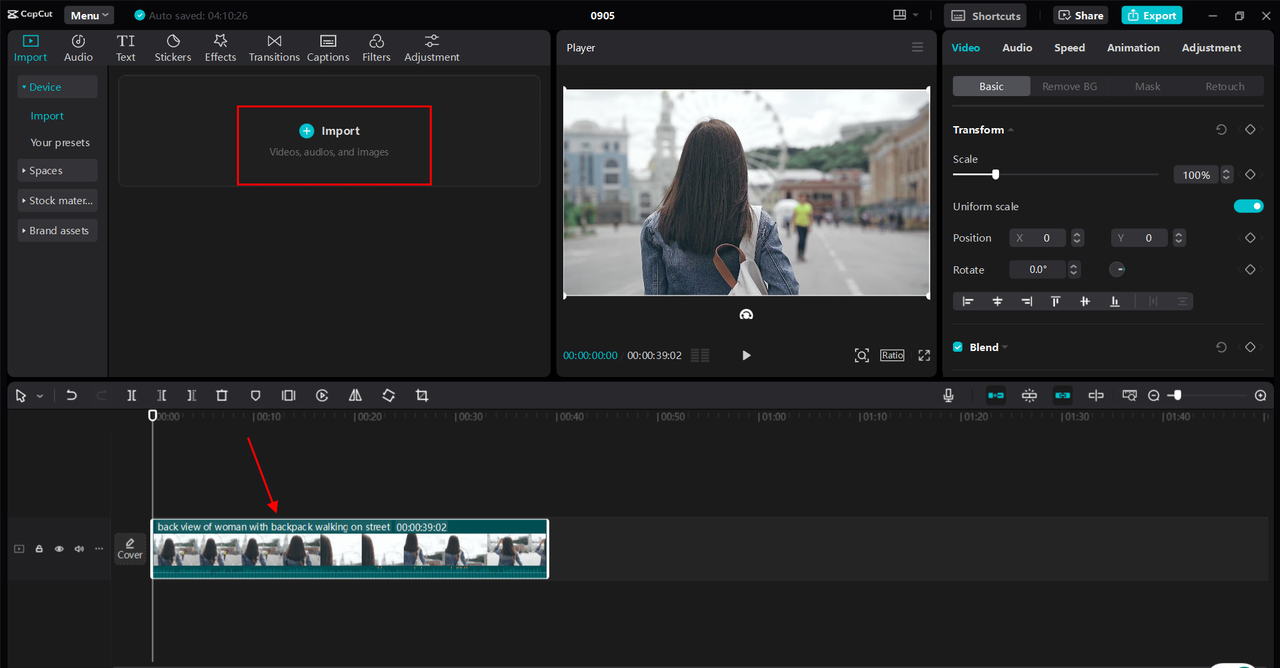Select the Mask sub-tab

[1147, 86]
